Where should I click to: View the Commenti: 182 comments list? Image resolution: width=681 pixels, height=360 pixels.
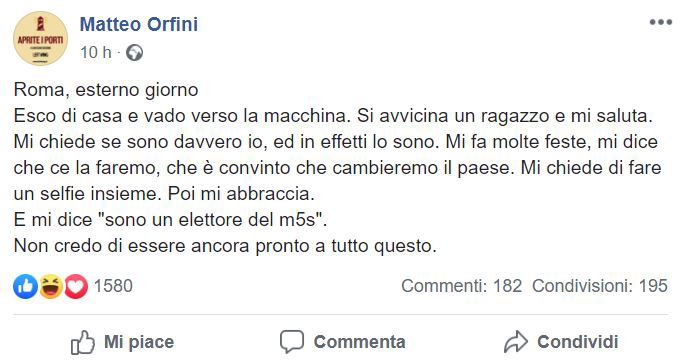pyautogui.click(x=461, y=286)
